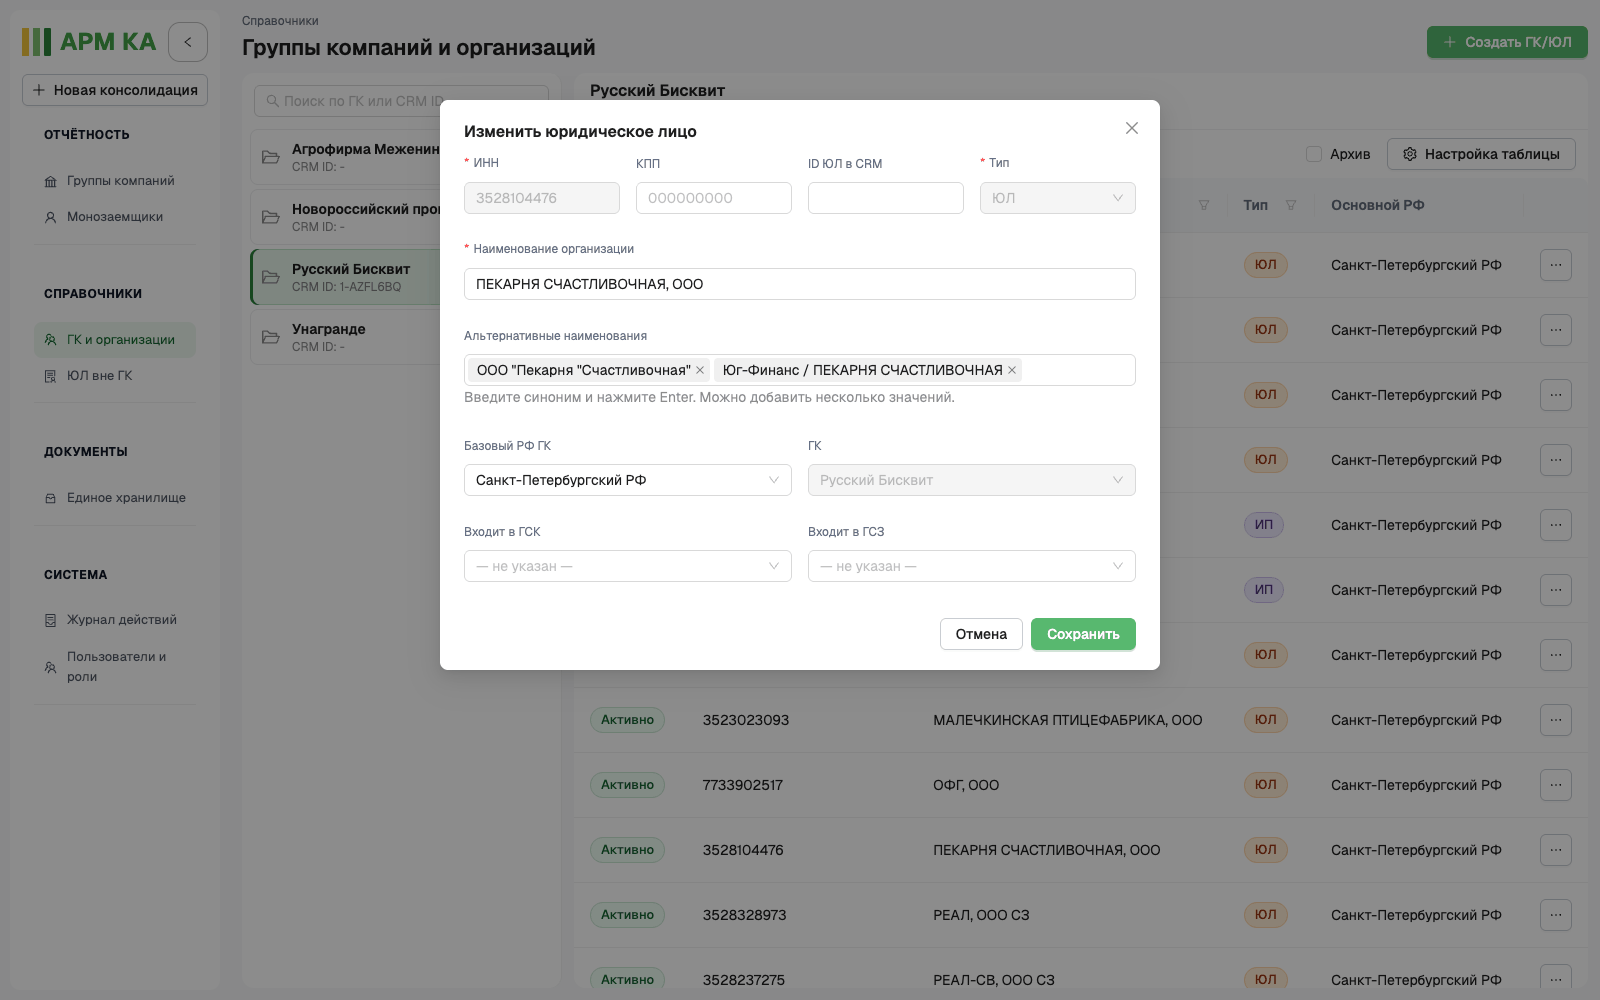
Task: Click the Наименование организации input field
Action: tap(800, 284)
